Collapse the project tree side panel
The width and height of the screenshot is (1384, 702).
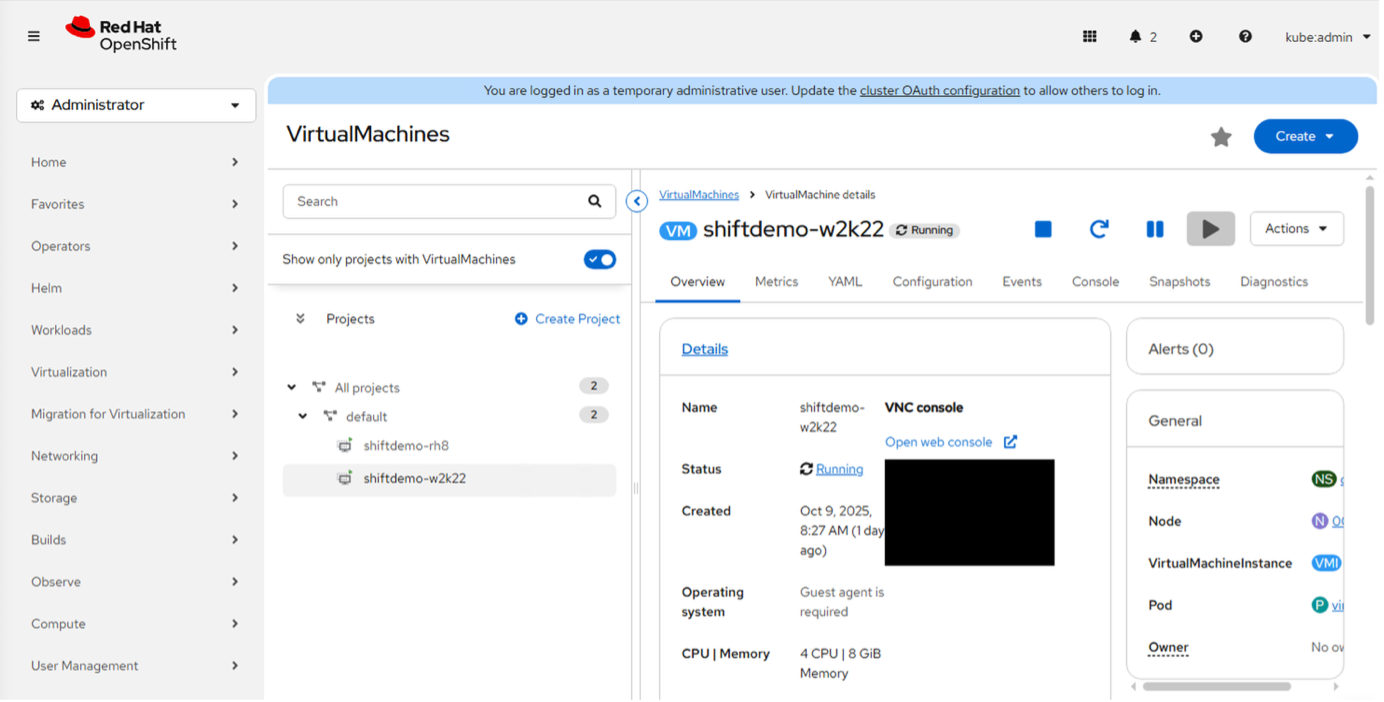point(637,202)
